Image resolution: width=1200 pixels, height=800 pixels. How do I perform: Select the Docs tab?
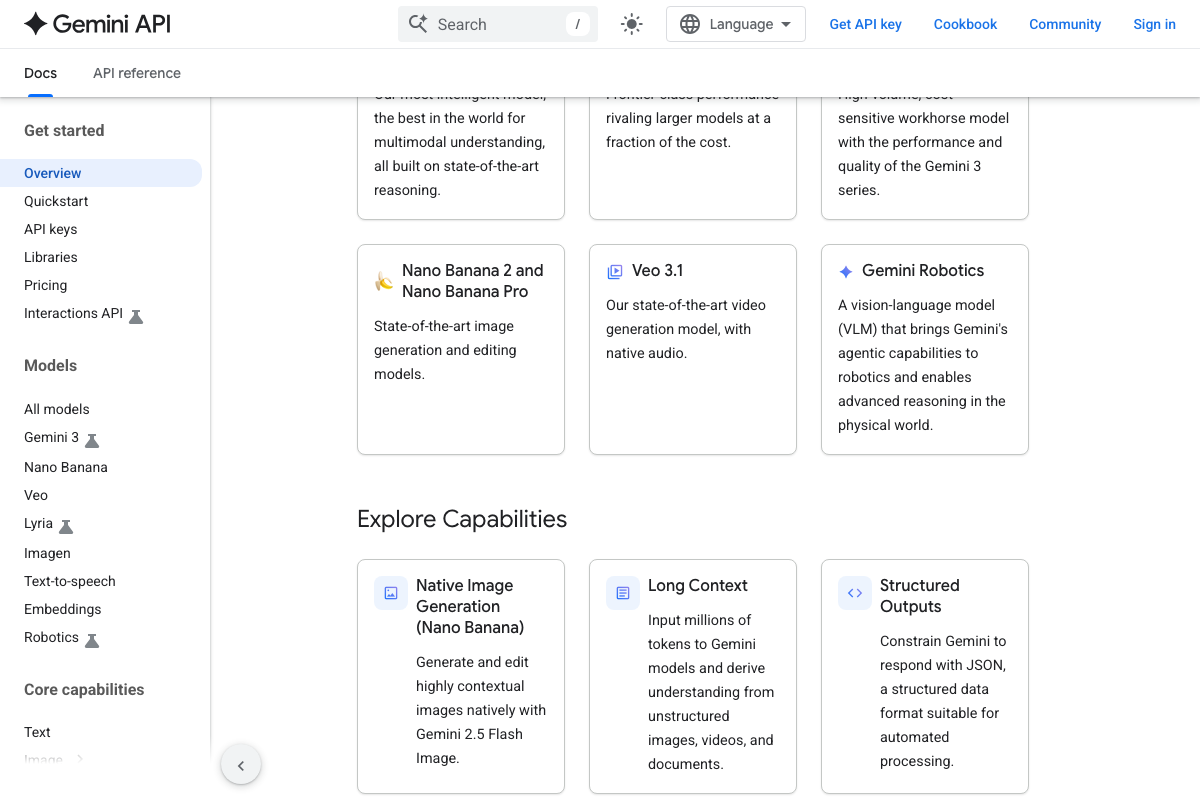[40, 73]
